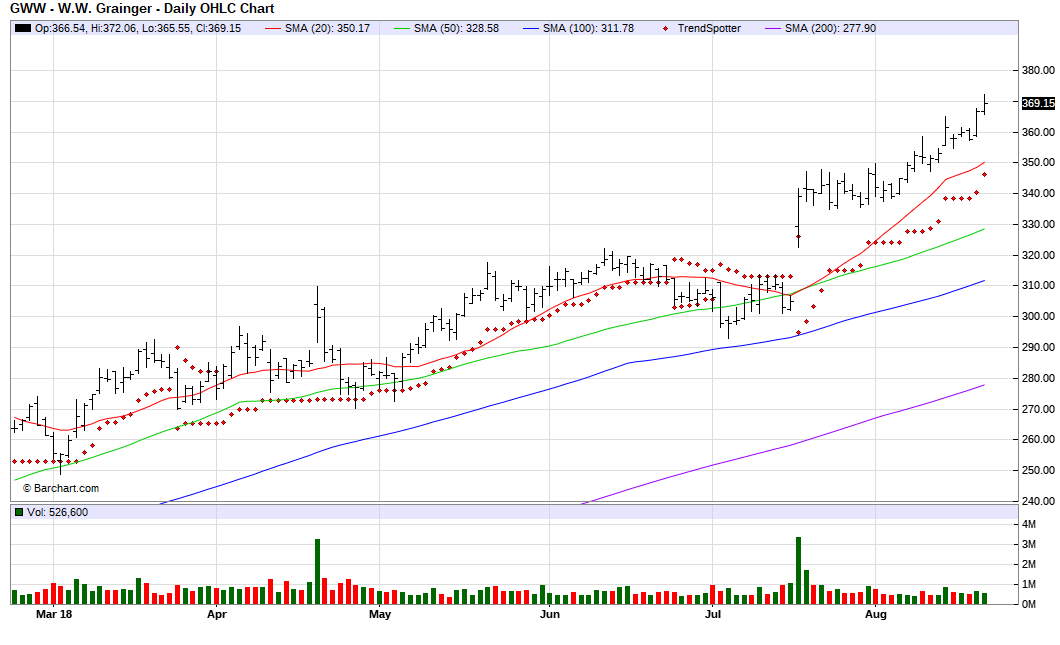Click the SMA (100): 311.78 legend label
Screen dimensions: 1060x645
click(588, 28)
